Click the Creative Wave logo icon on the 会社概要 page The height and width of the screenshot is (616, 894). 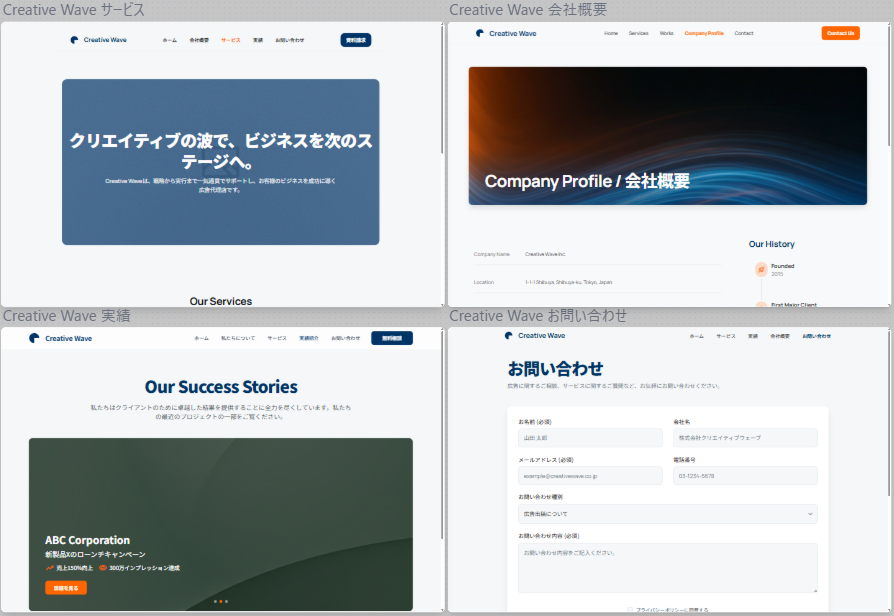tap(480, 33)
